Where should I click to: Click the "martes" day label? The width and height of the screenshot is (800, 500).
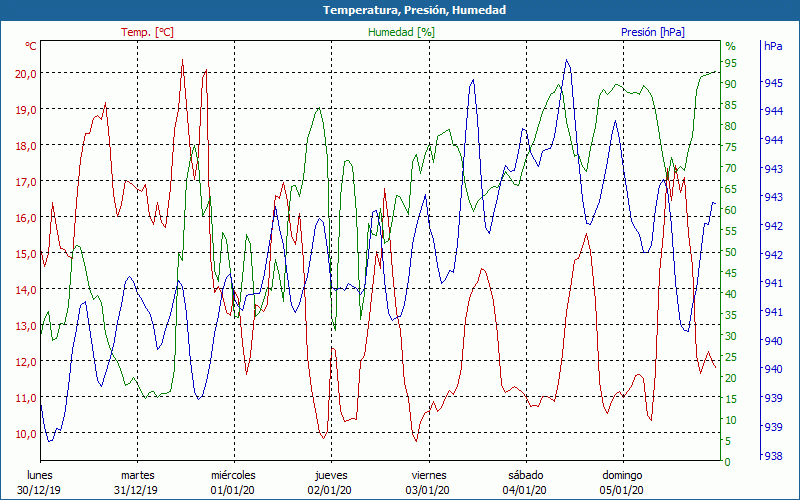(x=137, y=475)
